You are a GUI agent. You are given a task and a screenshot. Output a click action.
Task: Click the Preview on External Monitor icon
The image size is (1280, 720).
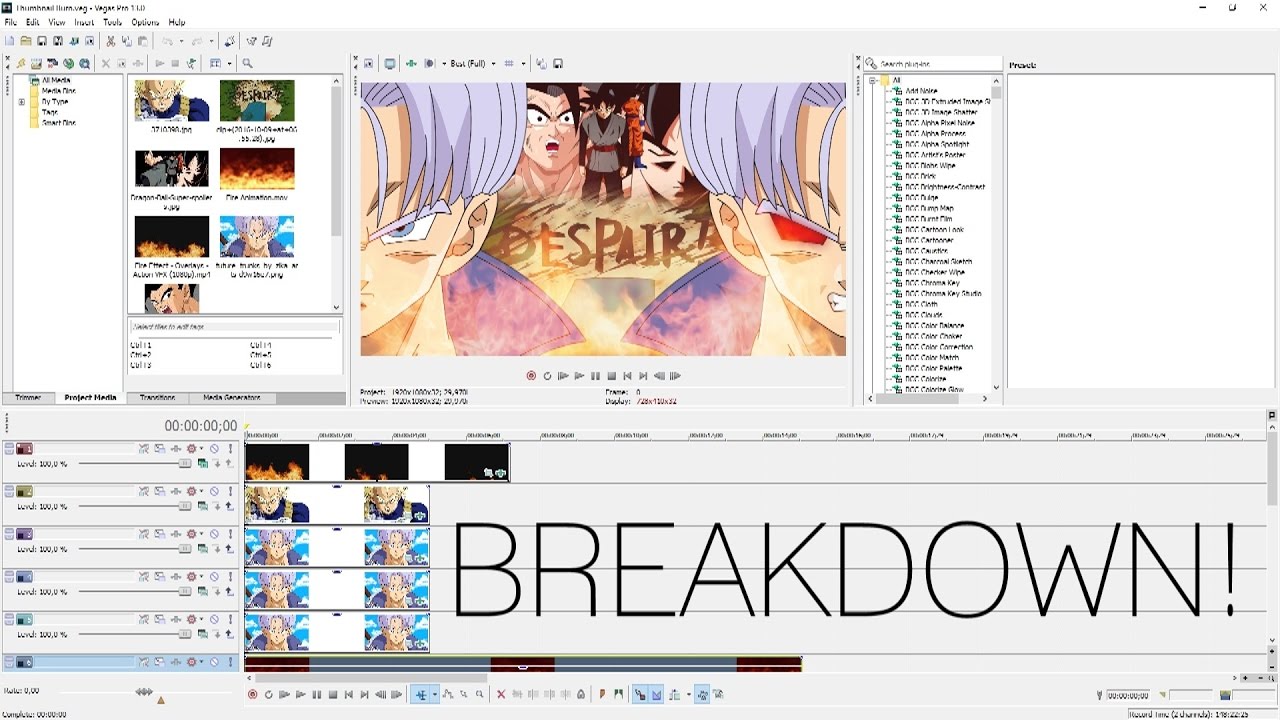point(389,63)
